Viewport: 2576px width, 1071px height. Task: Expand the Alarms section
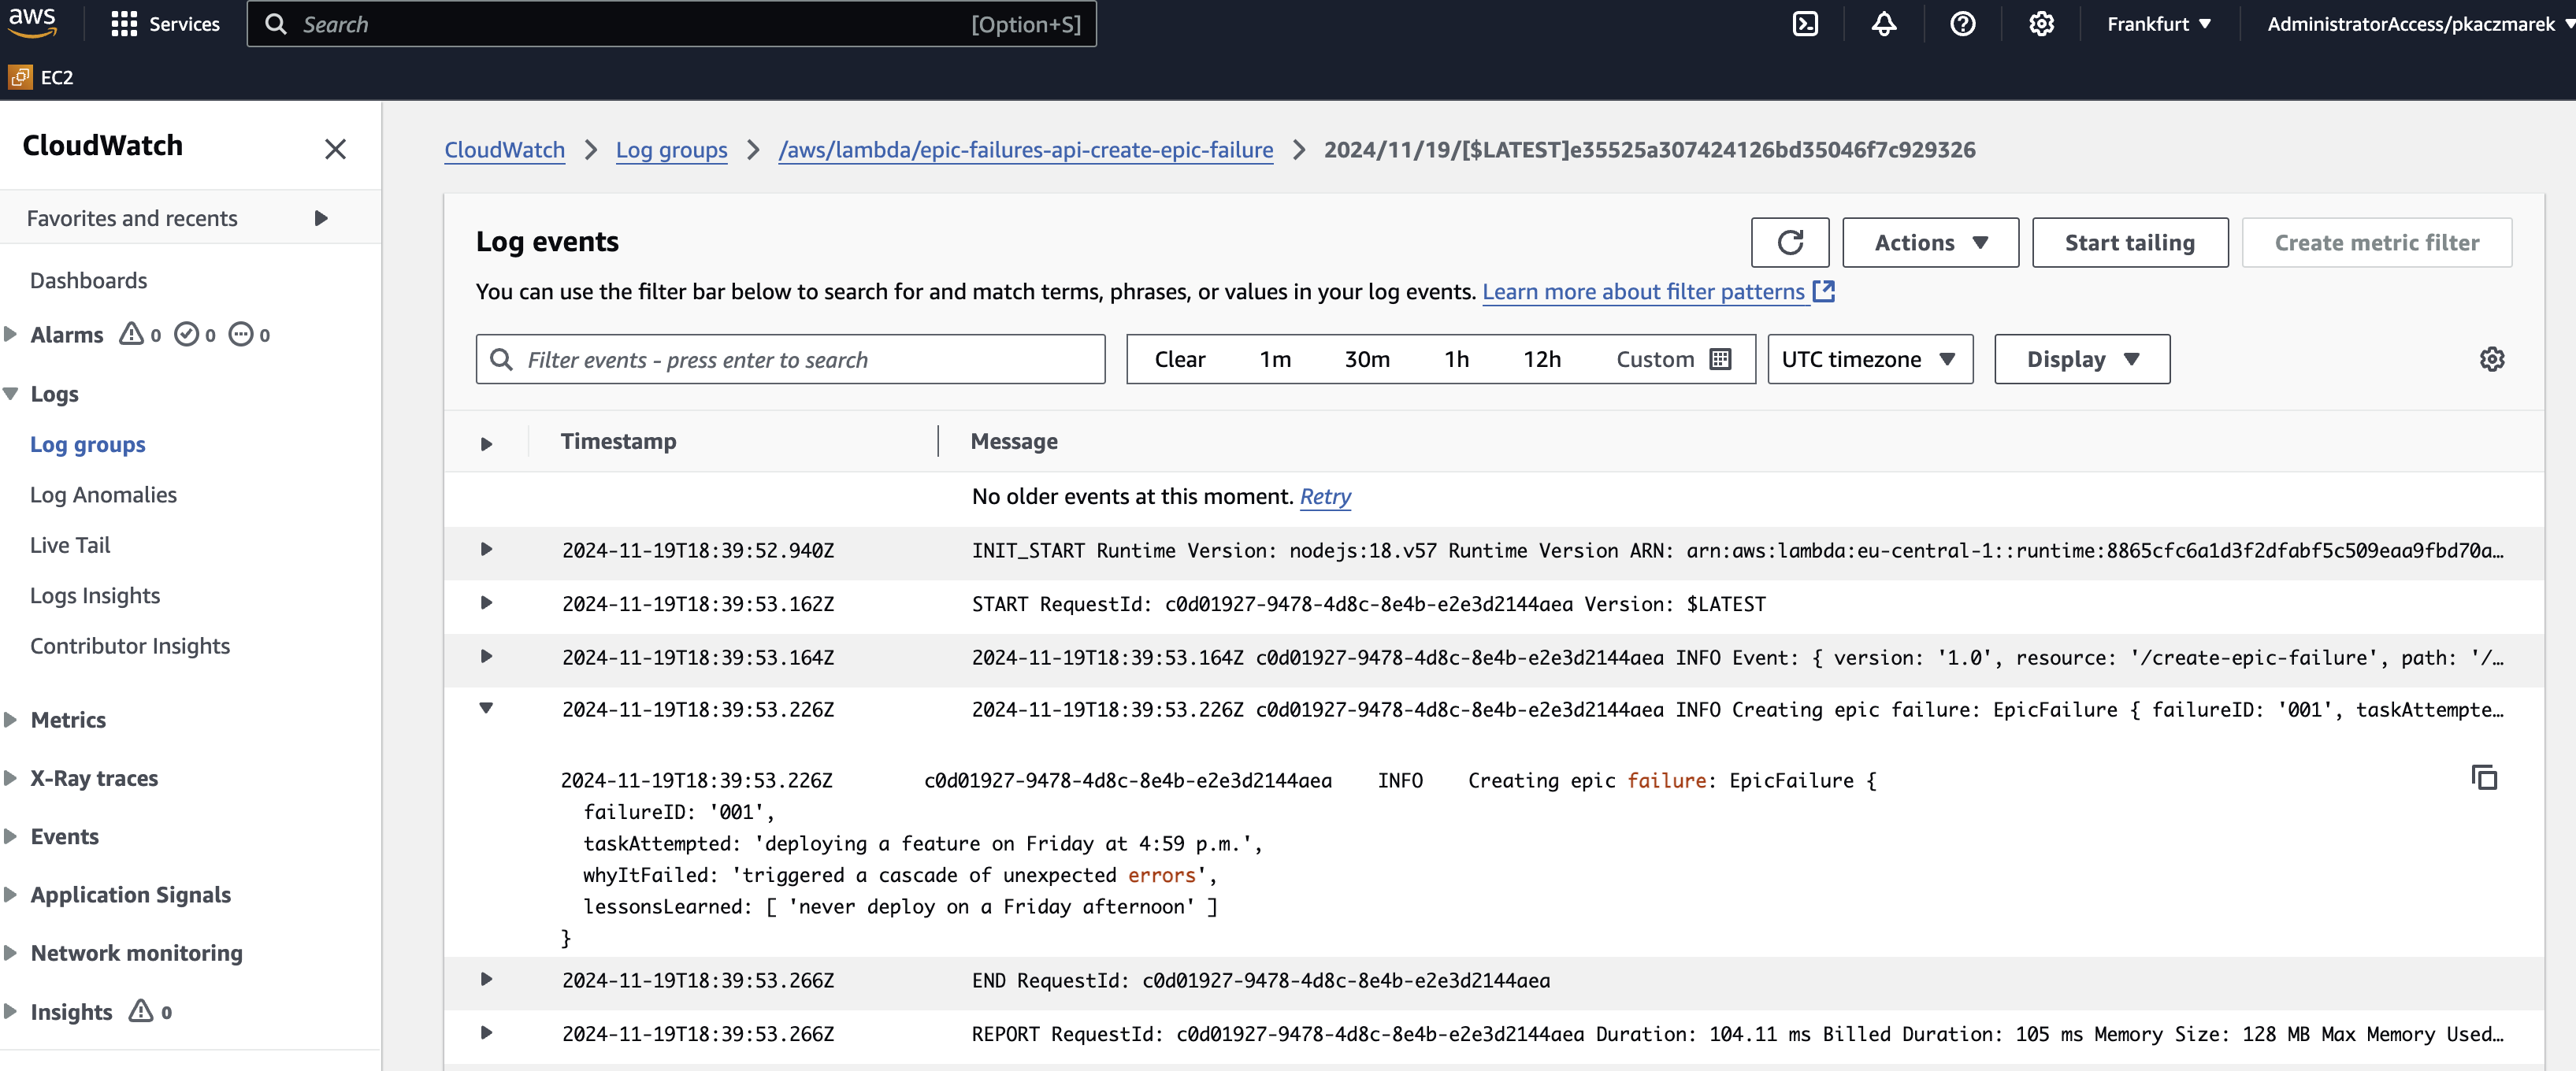pos(11,334)
